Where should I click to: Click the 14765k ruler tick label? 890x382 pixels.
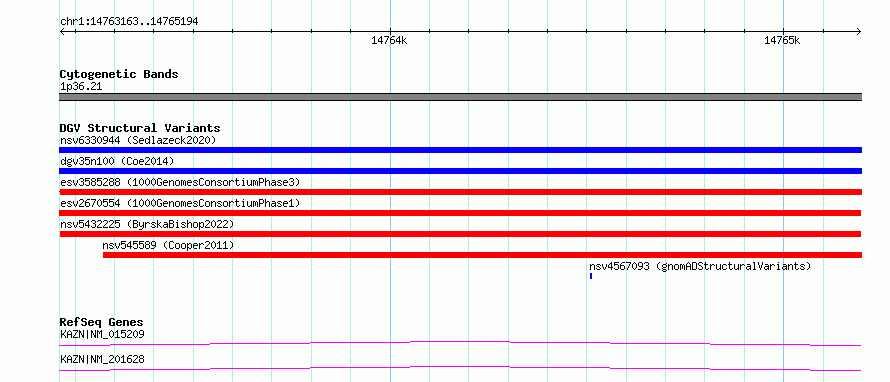[x=782, y=40]
